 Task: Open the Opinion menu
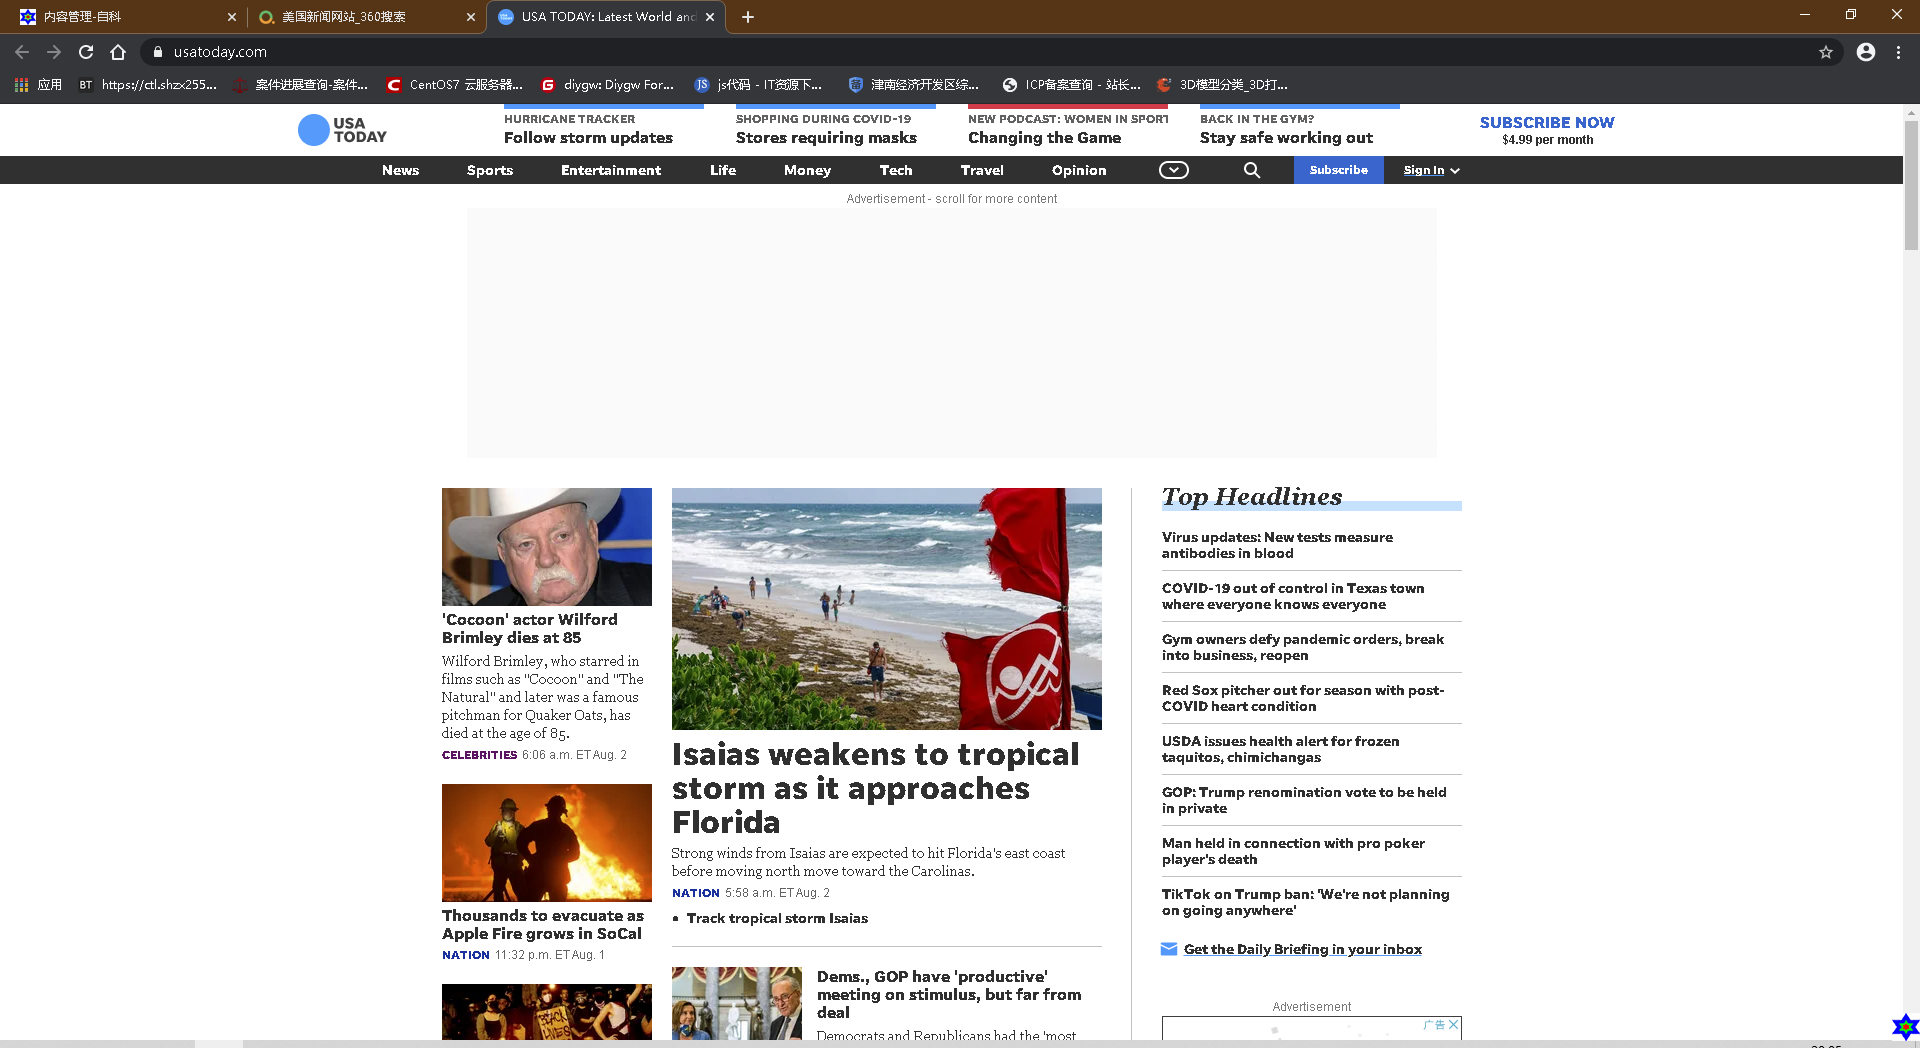click(x=1079, y=170)
